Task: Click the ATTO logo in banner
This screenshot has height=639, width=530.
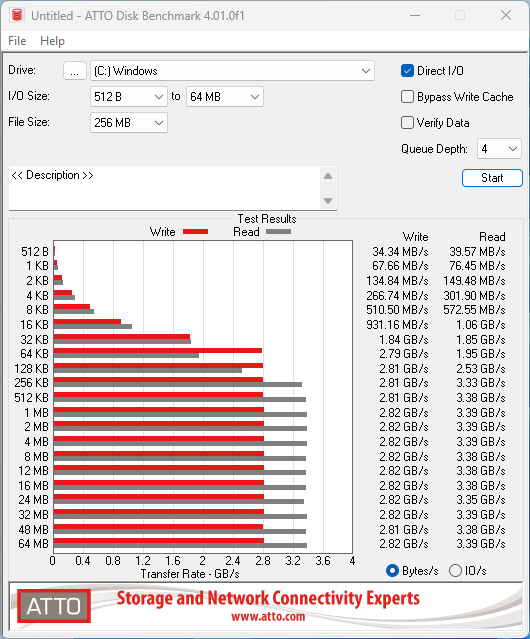Action: point(54,606)
